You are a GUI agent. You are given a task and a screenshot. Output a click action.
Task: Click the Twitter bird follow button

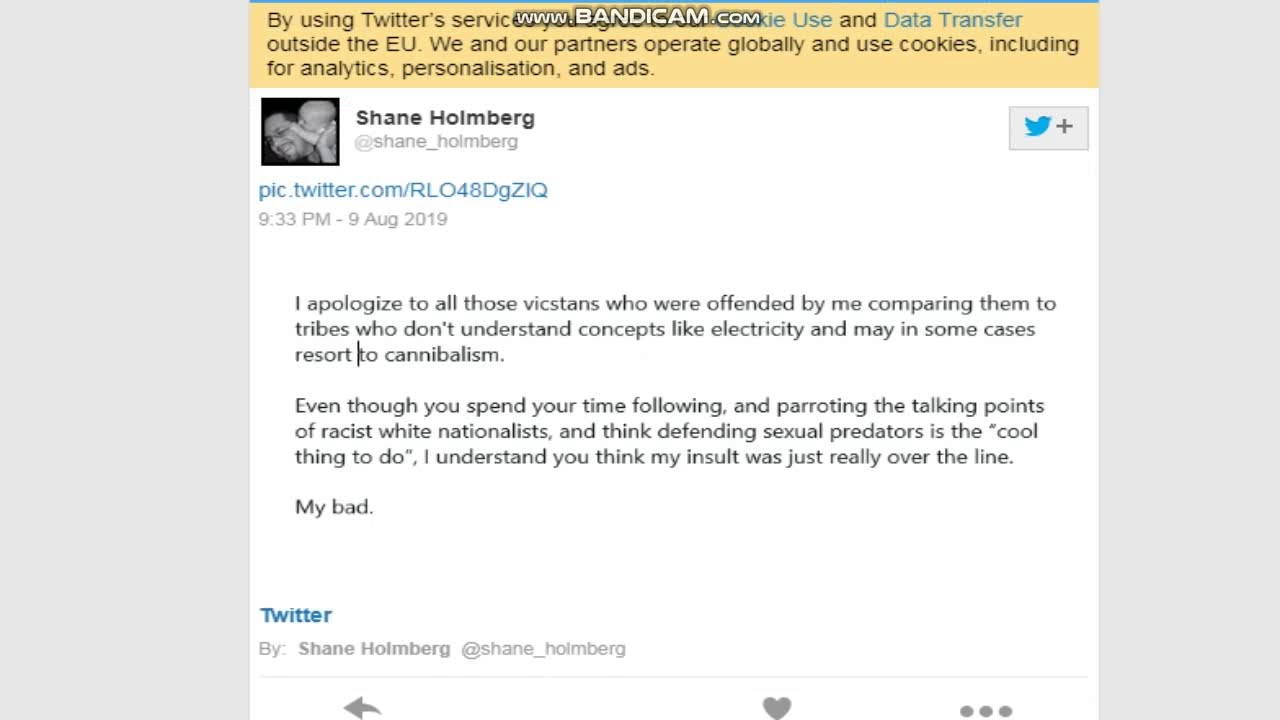[1048, 127]
